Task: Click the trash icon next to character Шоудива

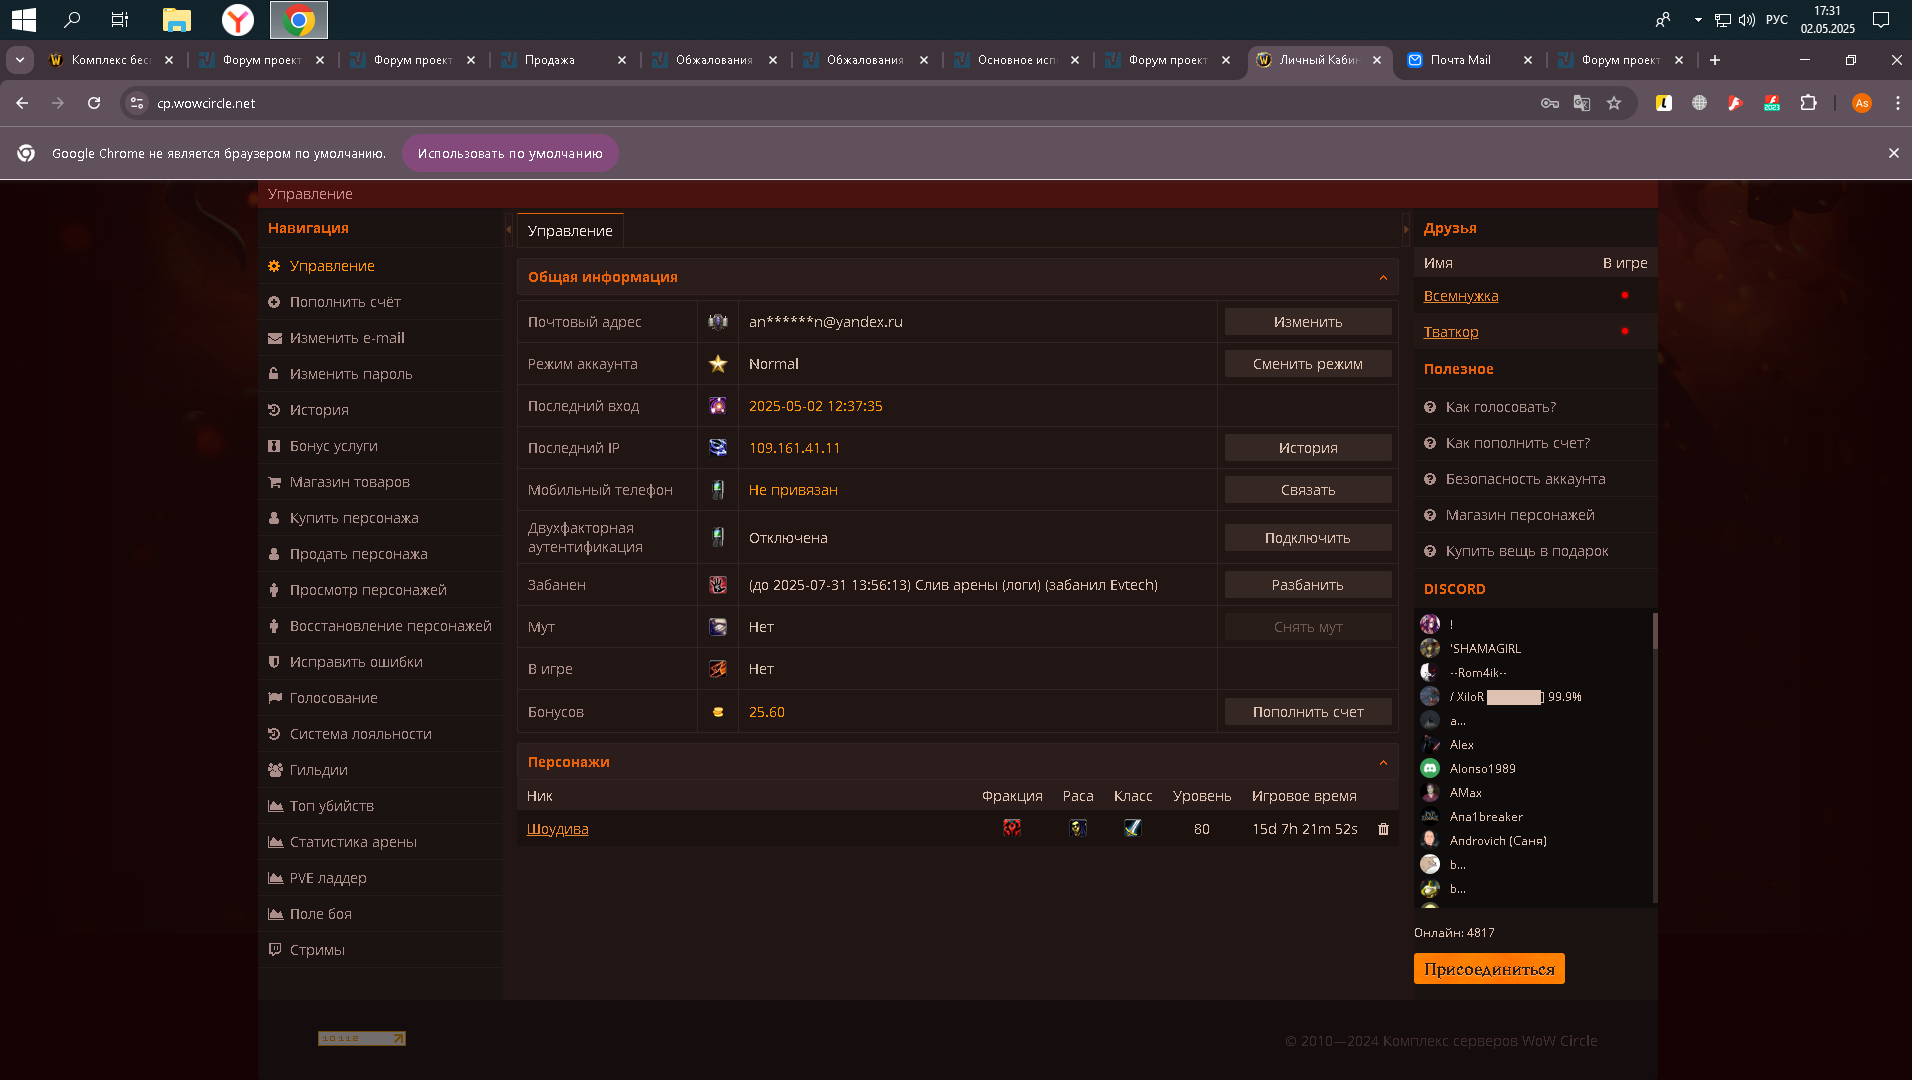Action: [x=1383, y=829]
